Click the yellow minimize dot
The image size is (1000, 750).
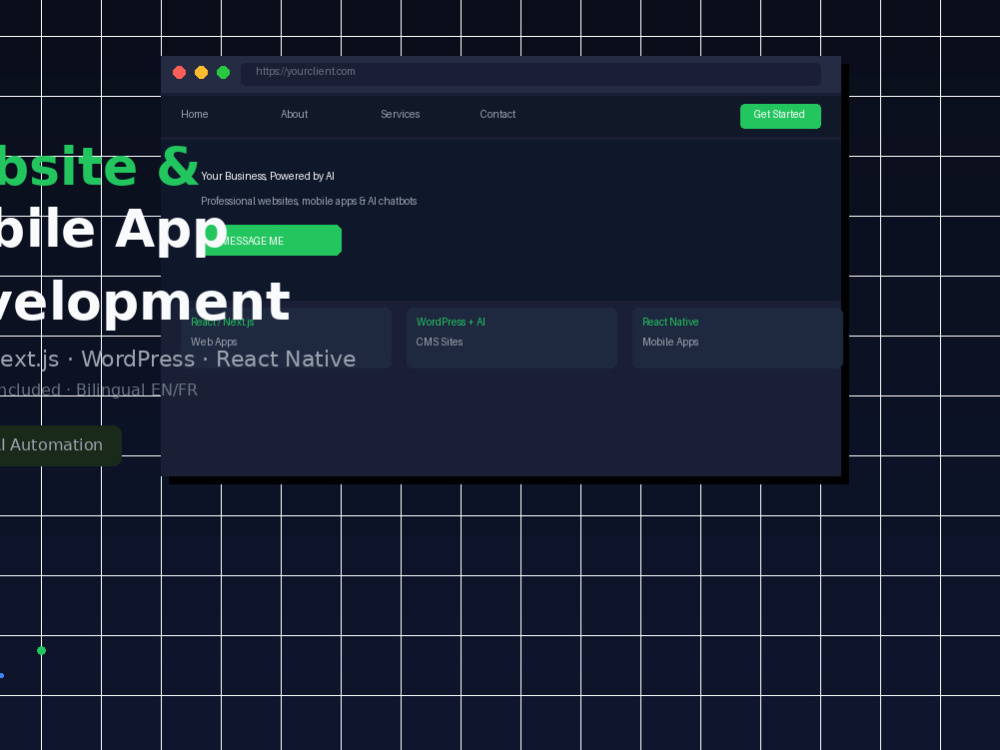point(201,73)
